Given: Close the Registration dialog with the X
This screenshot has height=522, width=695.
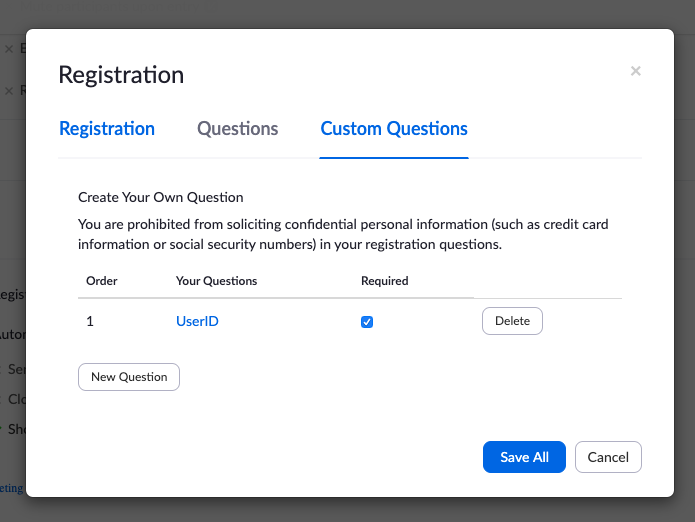Looking at the screenshot, I should pos(636,71).
